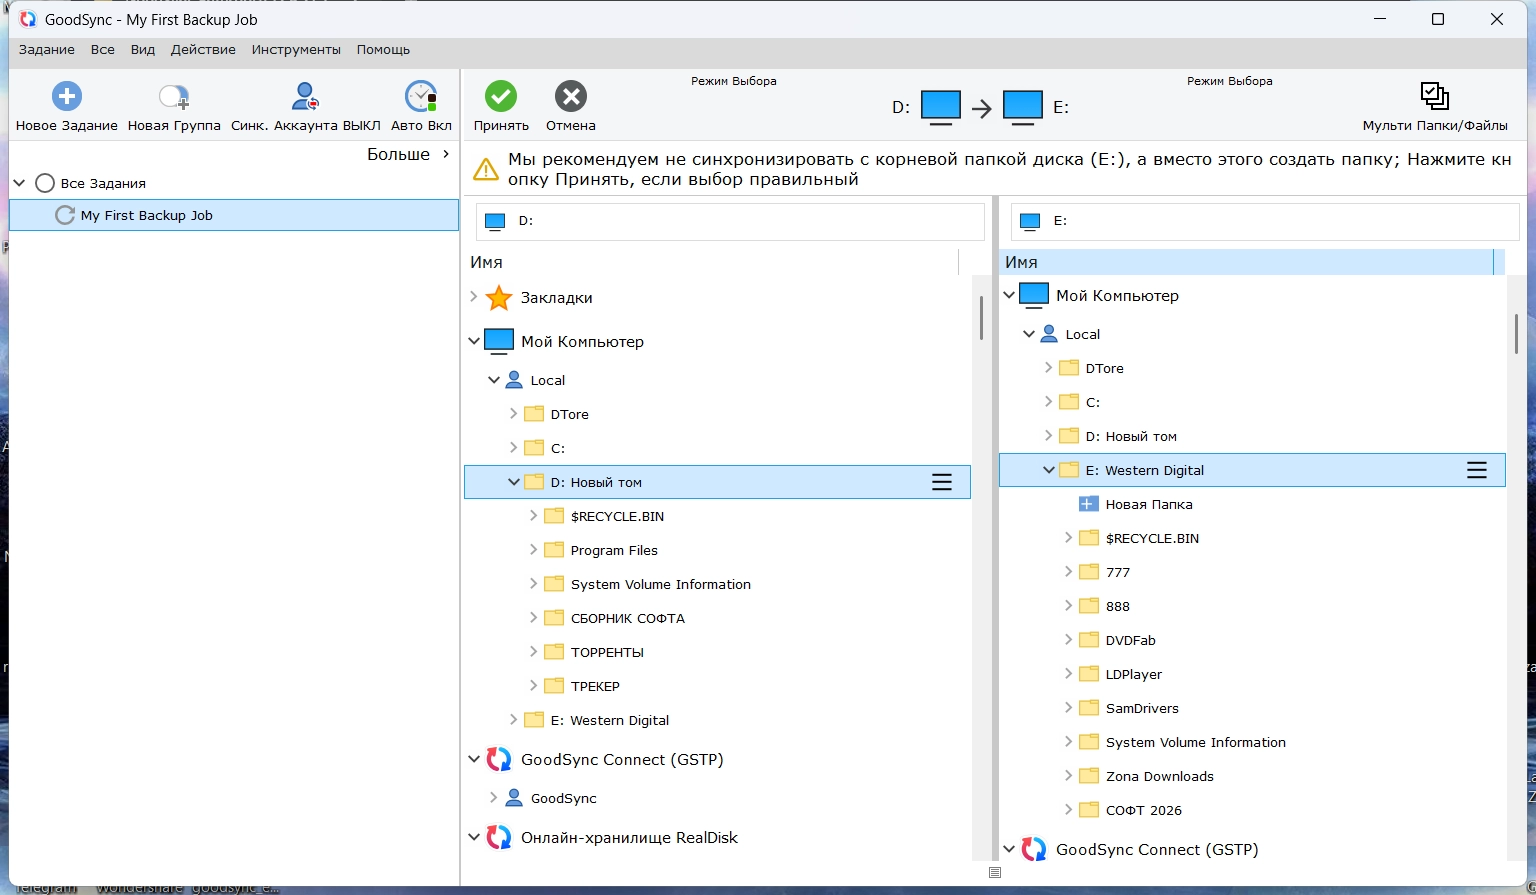Select the Все Задания radio circle
Image resolution: width=1536 pixels, height=895 pixels.
tap(45, 183)
